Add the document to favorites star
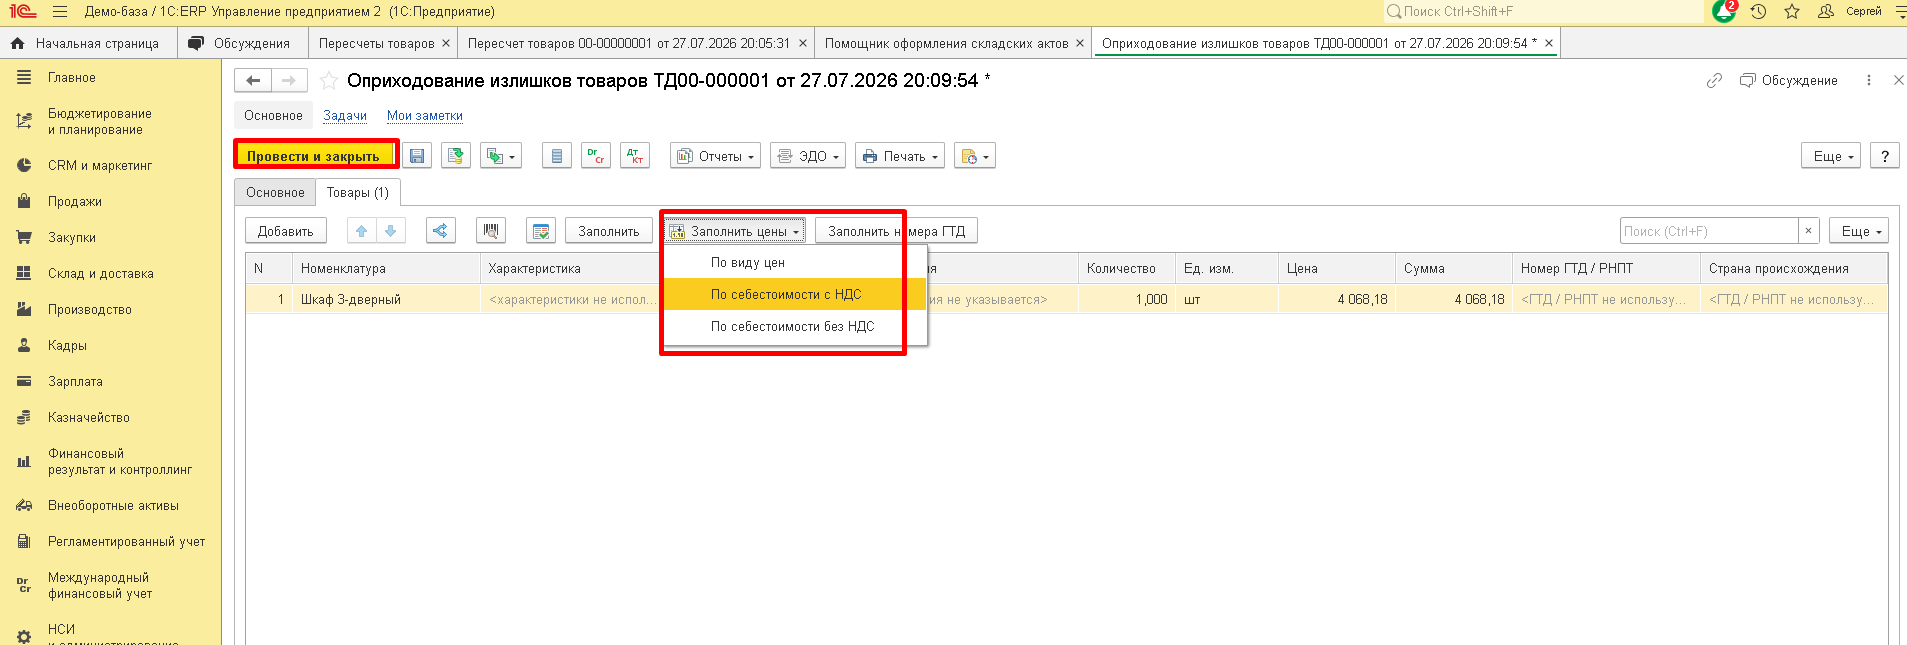Screen dimensions: 1907x645 pos(328,81)
